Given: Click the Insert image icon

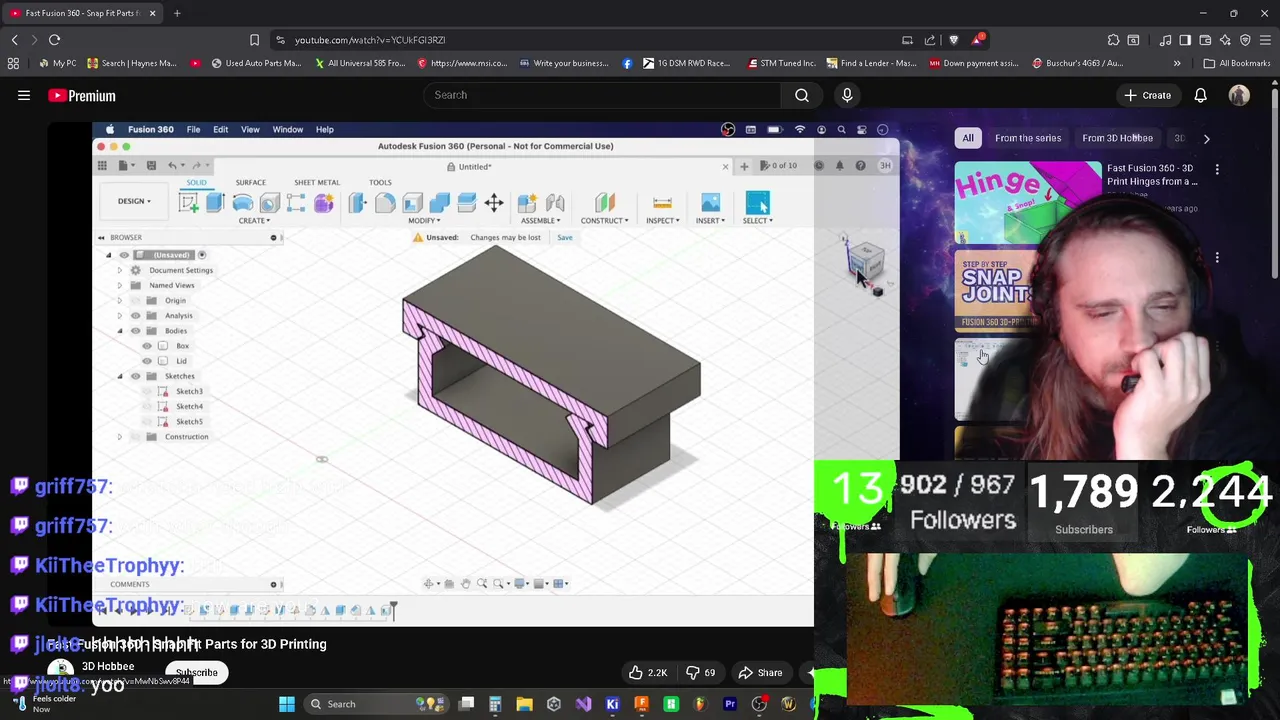Looking at the screenshot, I should pyautogui.click(x=710, y=203).
